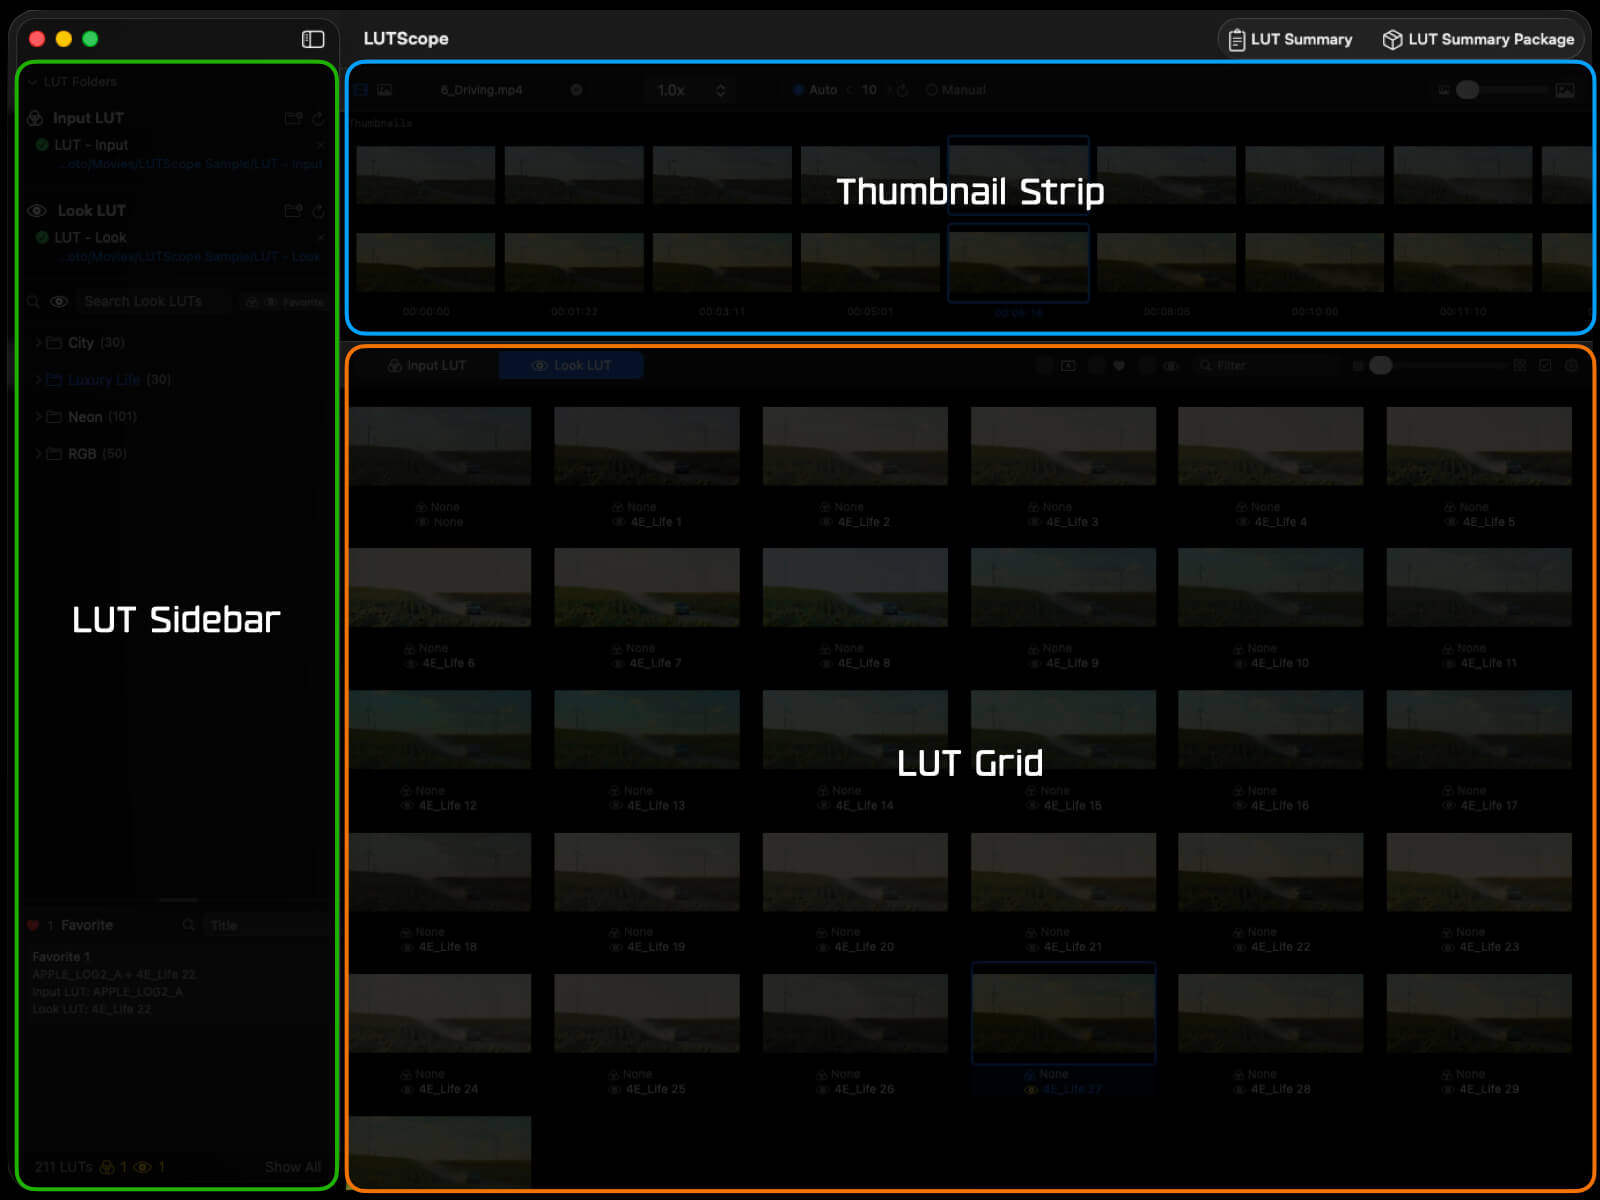
Task: Toggle the sidebar panel icon
Action: pyautogui.click(x=313, y=39)
